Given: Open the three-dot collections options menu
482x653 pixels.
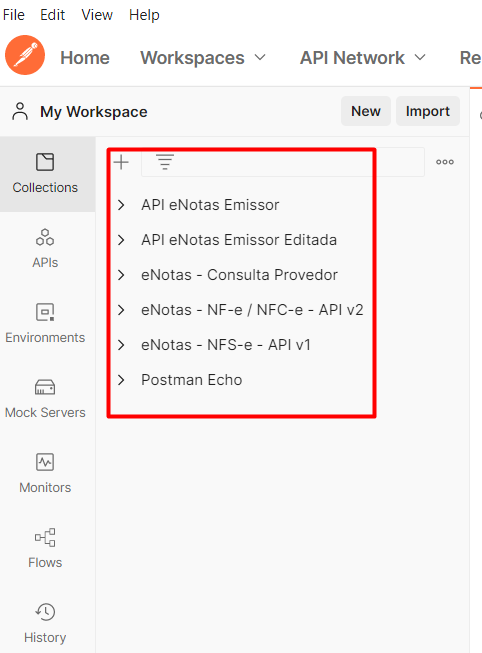Looking at the screenshot, I should pyautogui.click(x=445, y=162).
